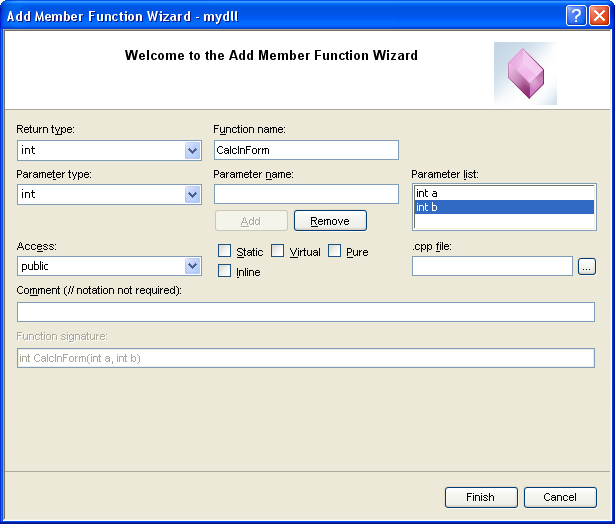Image resolution: width=615 pixels, height=524 pixels.
Task: Close the Add Member Function Wizard
Action: [599, 16]
